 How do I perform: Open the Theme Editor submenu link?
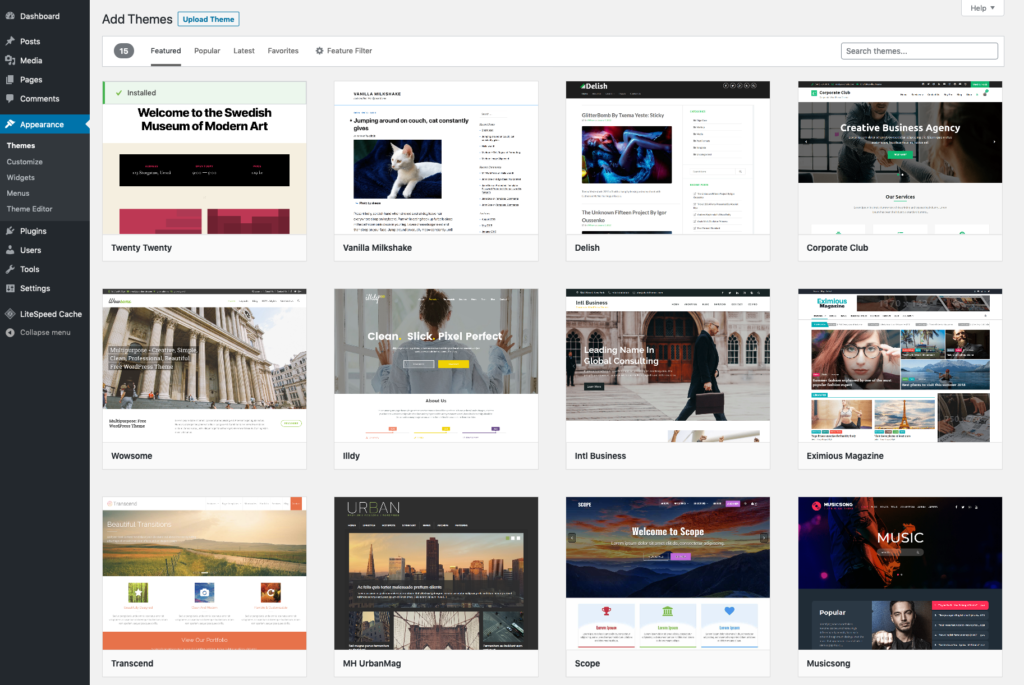pyautogui.click(x=29, y=209)
